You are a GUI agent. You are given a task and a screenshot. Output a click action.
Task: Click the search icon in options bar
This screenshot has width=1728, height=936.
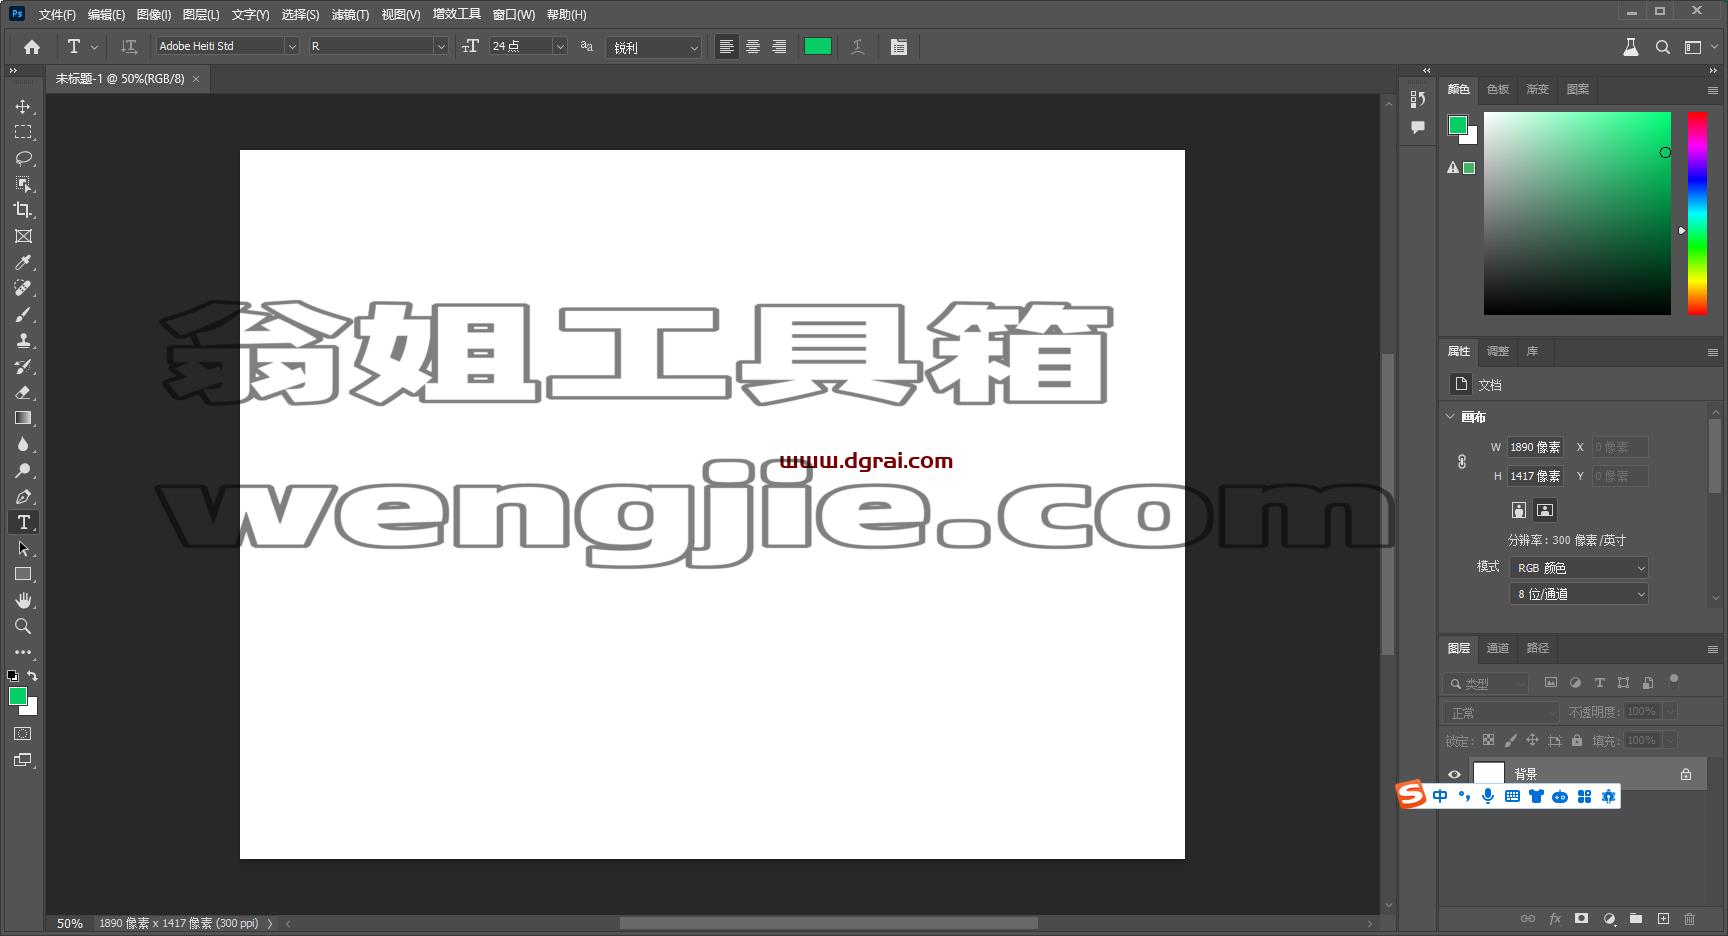[x=1662, y=46]
